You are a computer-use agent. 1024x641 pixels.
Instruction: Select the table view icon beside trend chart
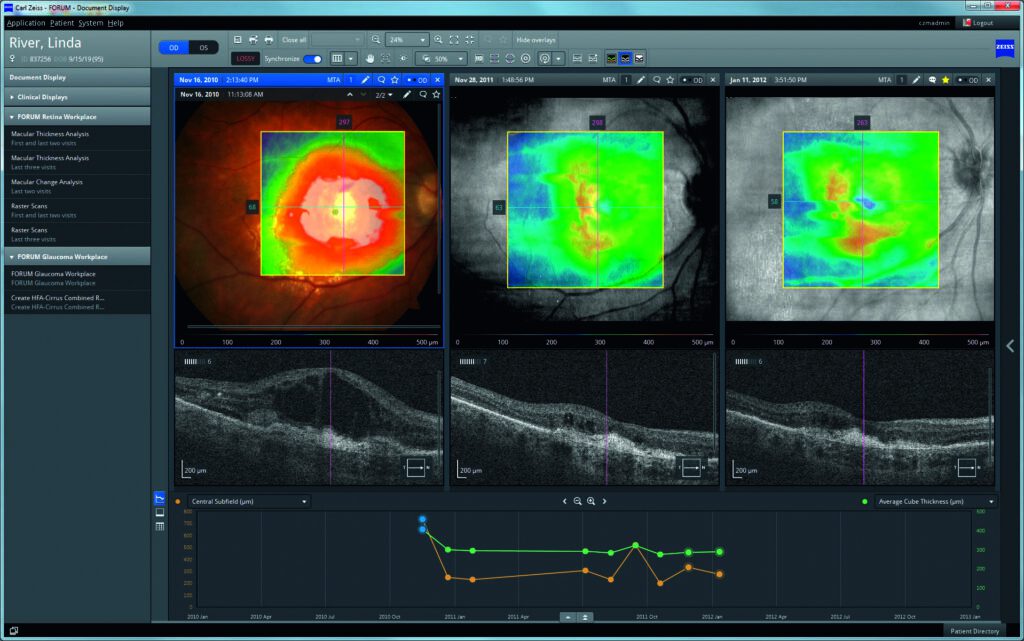159,526
